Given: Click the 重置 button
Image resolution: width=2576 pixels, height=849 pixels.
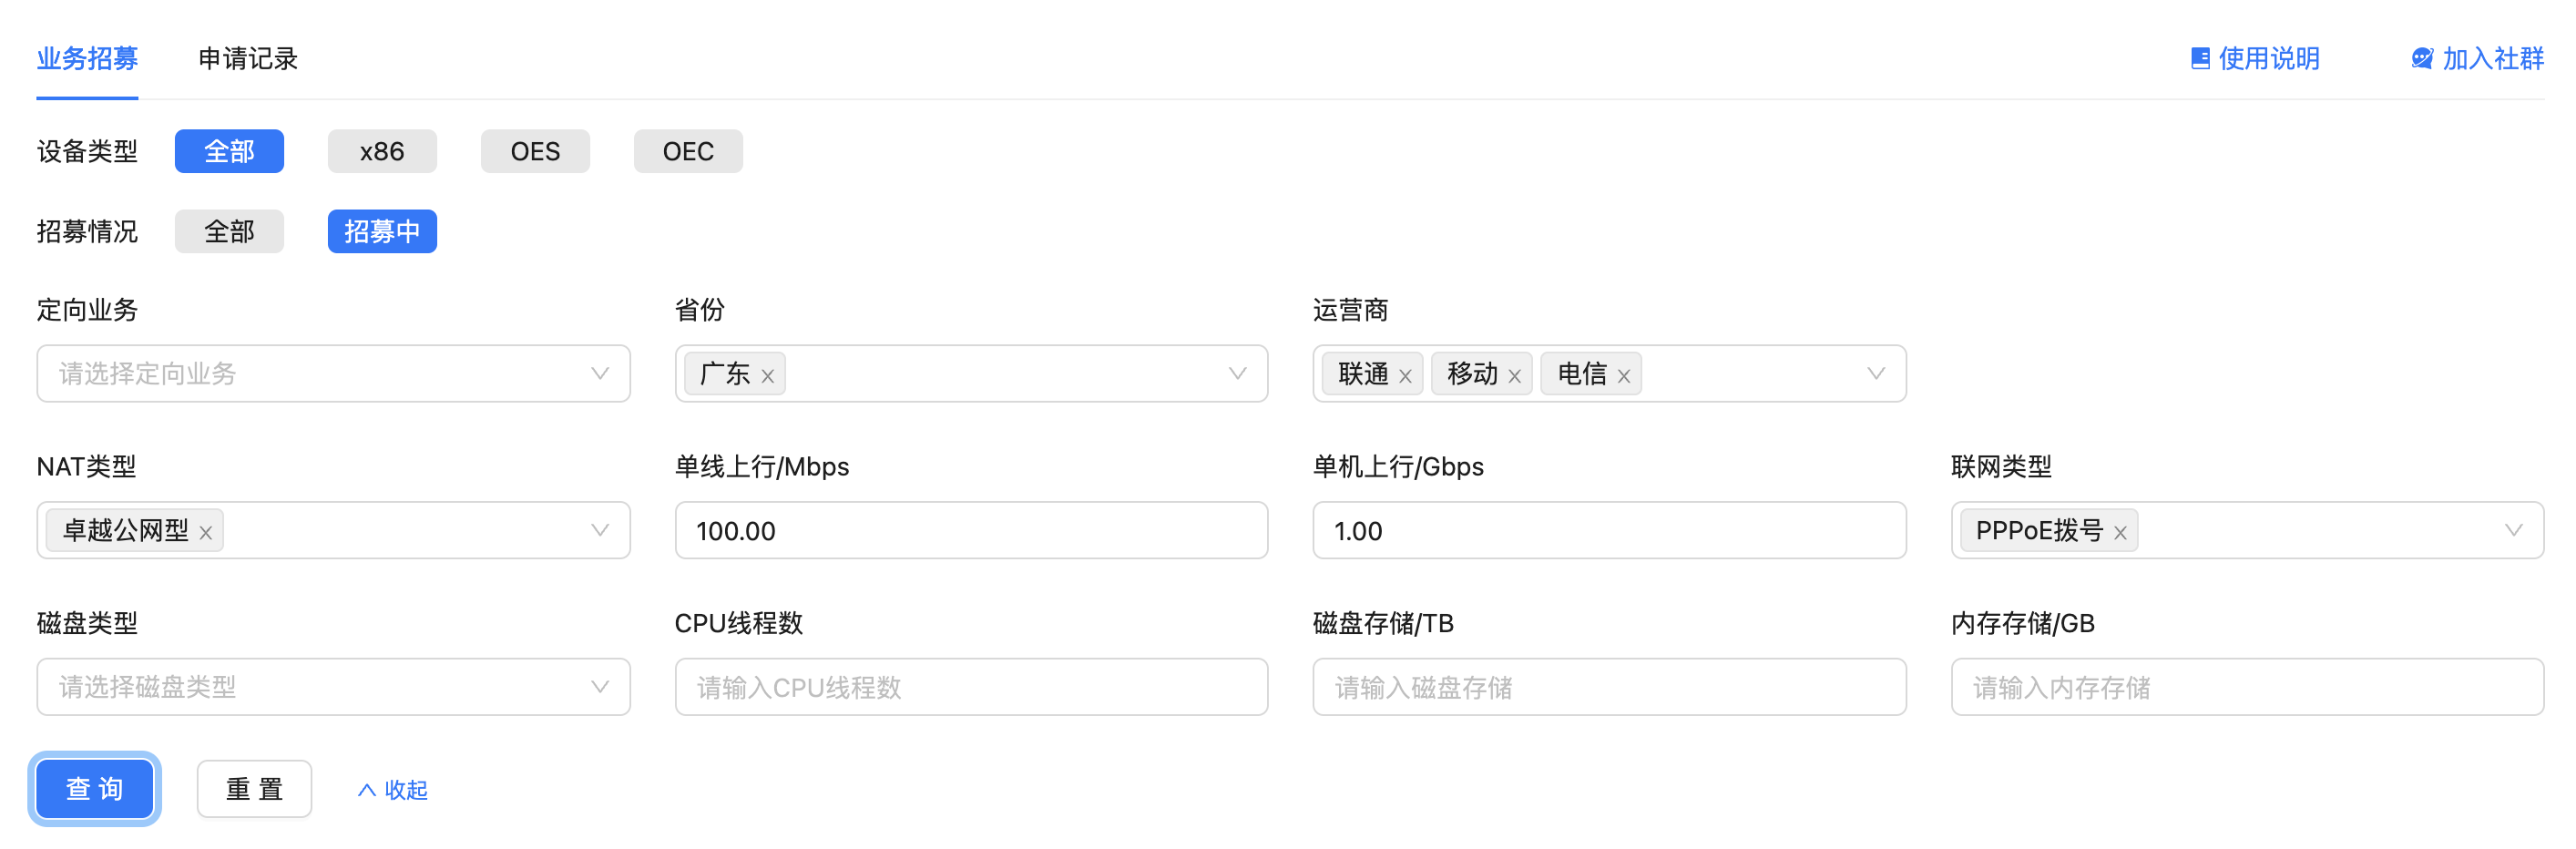Looking at the screenshot, I should [x=254, y=789].
